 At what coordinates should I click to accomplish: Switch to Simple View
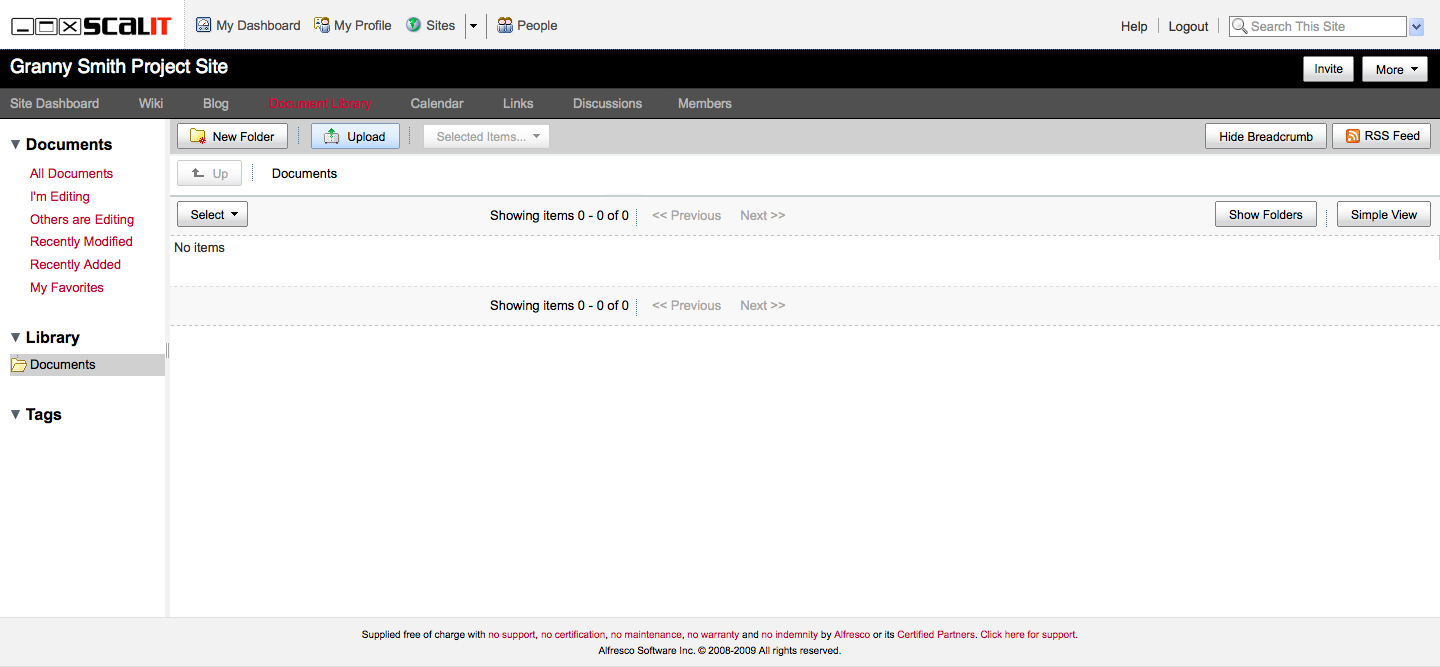[x=1384, y=214]
